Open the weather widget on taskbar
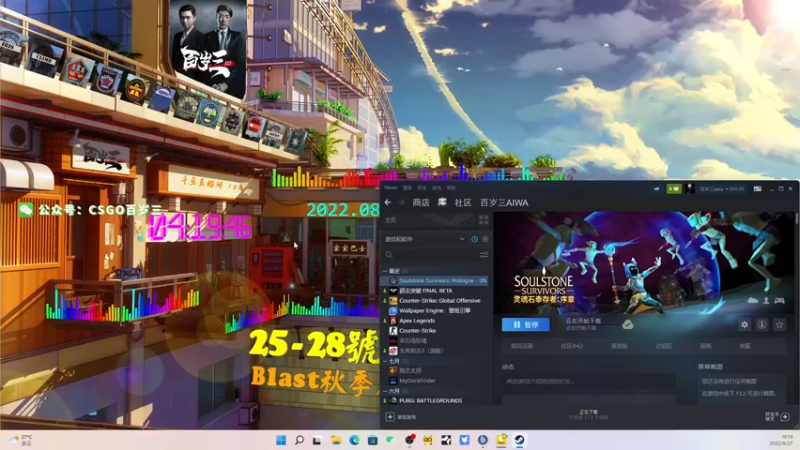 [x=20, y=440]
